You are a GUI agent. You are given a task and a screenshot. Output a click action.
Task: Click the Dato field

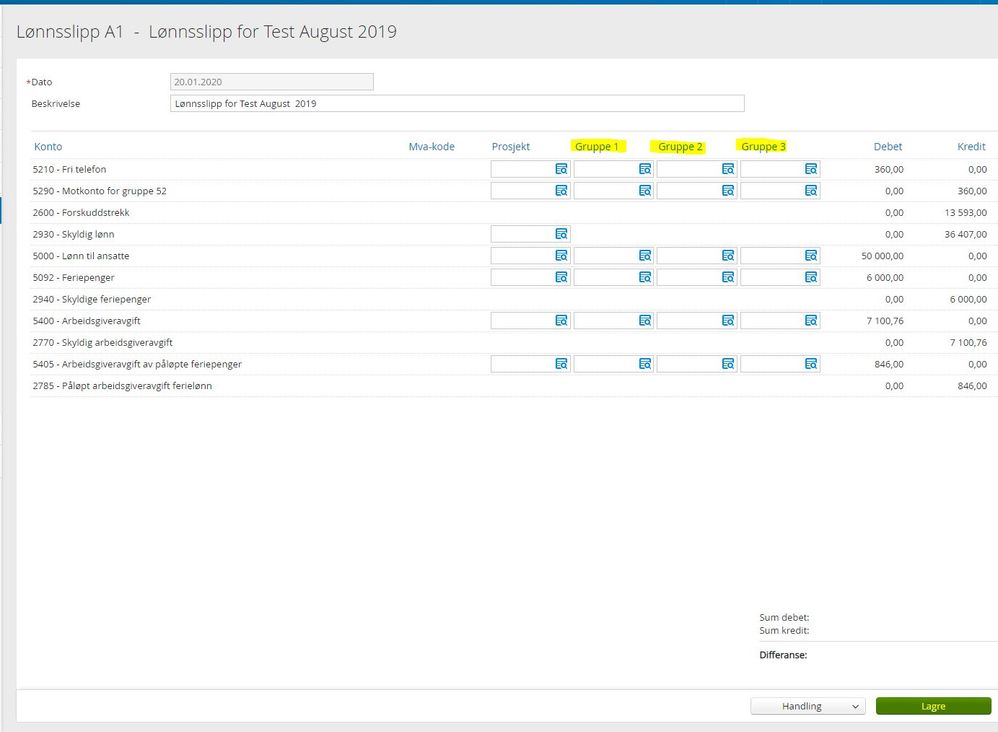click(272, 82)
